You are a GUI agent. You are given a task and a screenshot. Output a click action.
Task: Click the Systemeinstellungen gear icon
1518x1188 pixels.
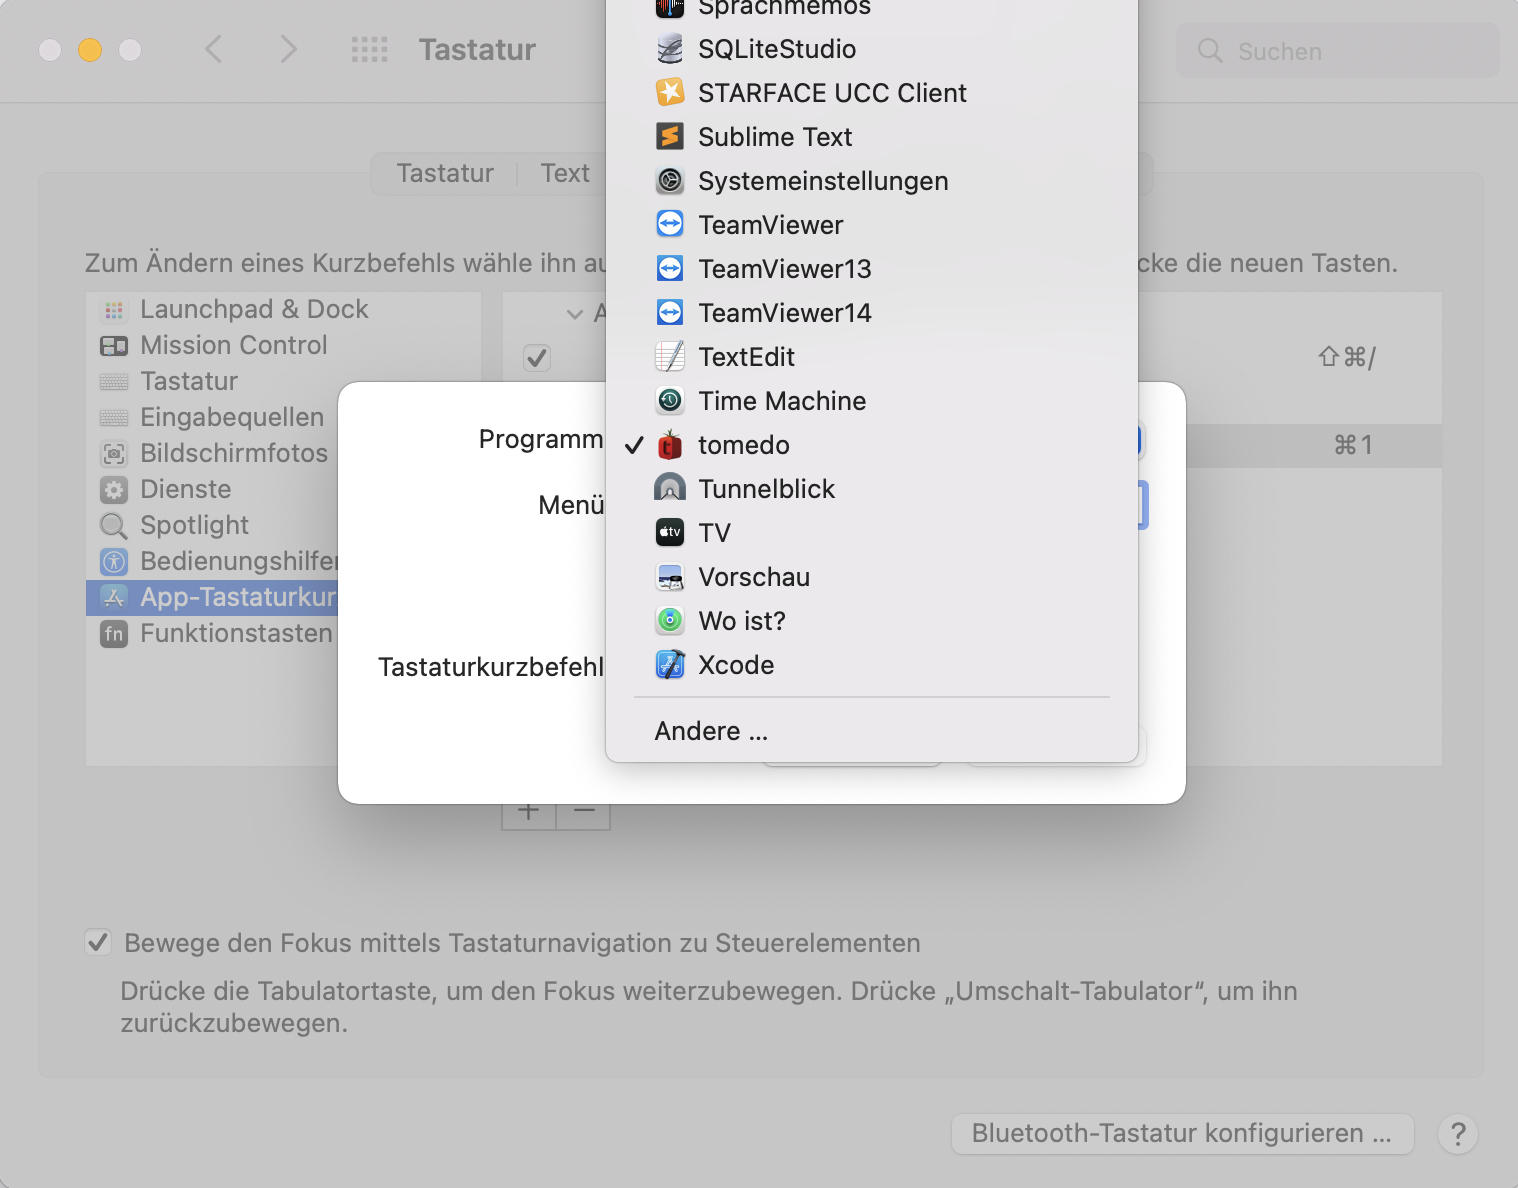670,181
